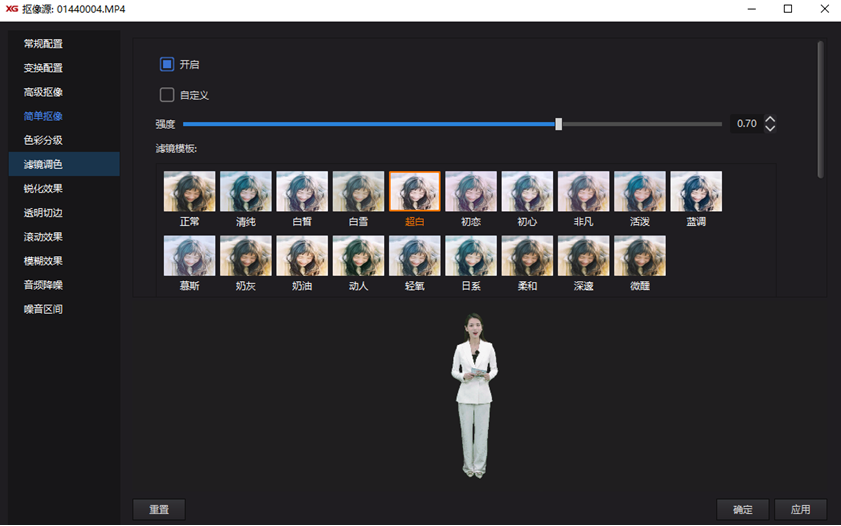Click the 0.70 strength value field
The height and width of the screenshot is (526, 841).
(747, 124)
